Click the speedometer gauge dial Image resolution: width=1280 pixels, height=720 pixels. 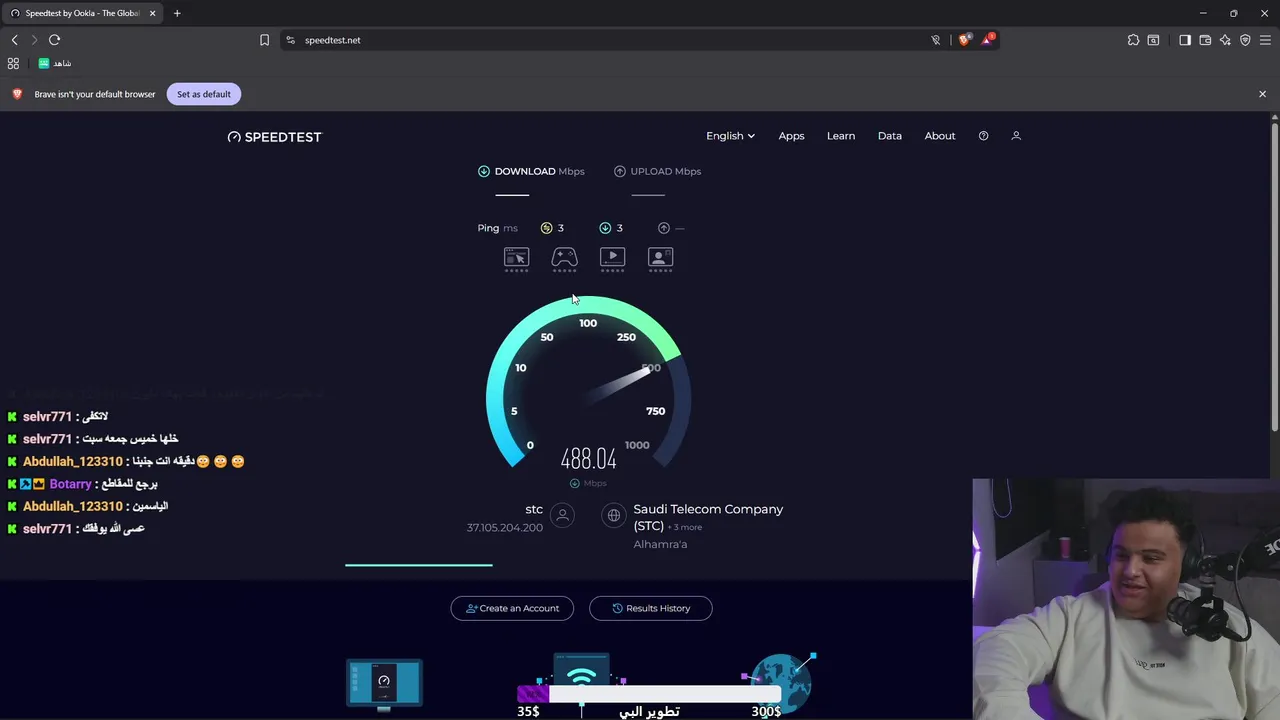tap(588, 380)
